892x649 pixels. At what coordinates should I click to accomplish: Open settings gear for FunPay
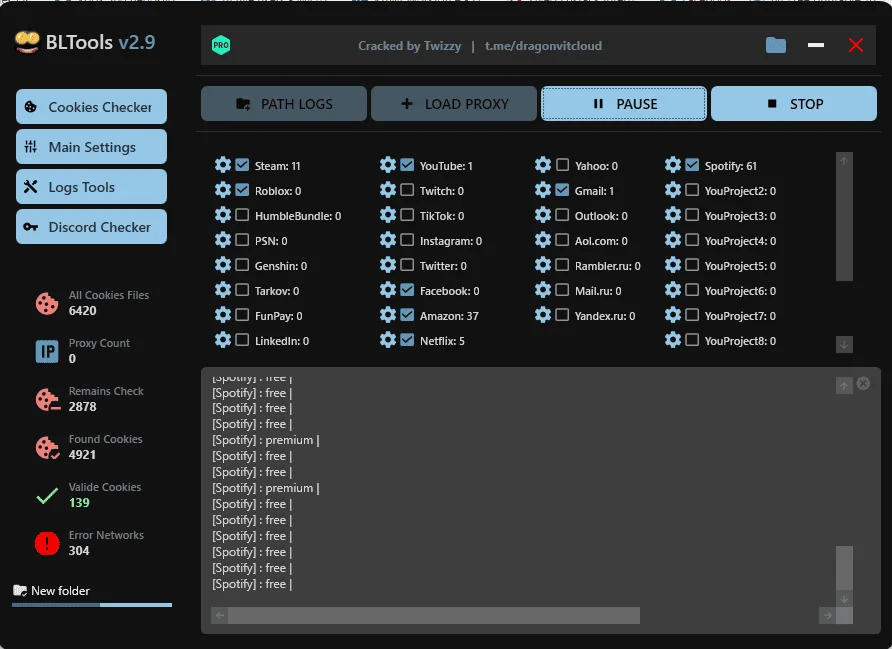coord(223,315)
